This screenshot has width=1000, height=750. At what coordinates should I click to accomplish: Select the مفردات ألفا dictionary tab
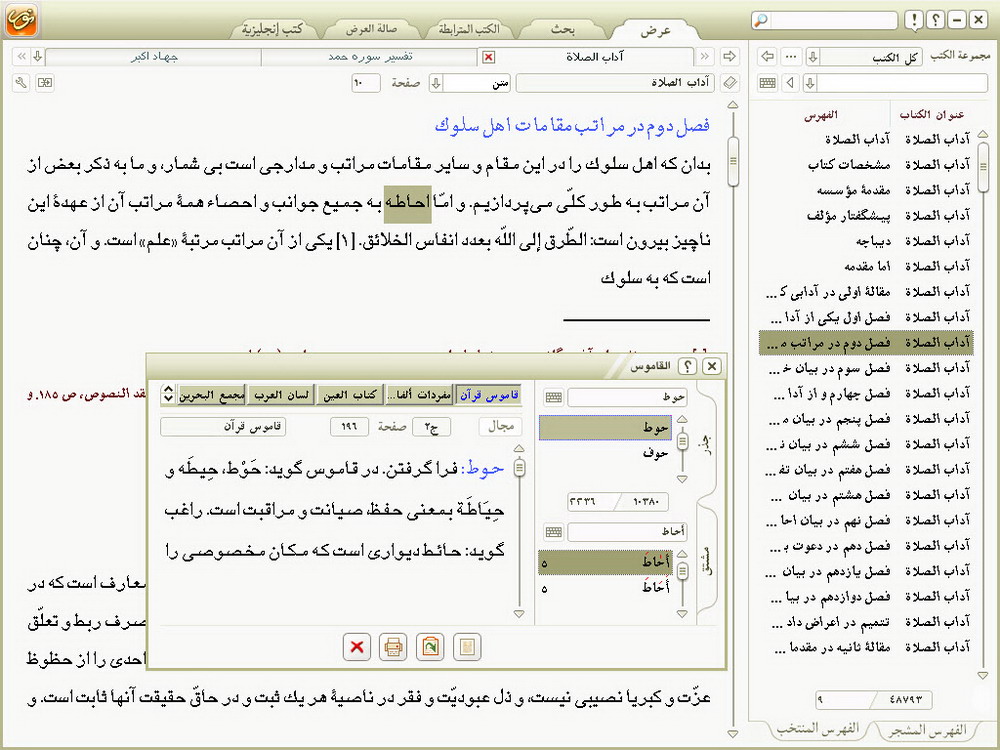click(419, 395)
